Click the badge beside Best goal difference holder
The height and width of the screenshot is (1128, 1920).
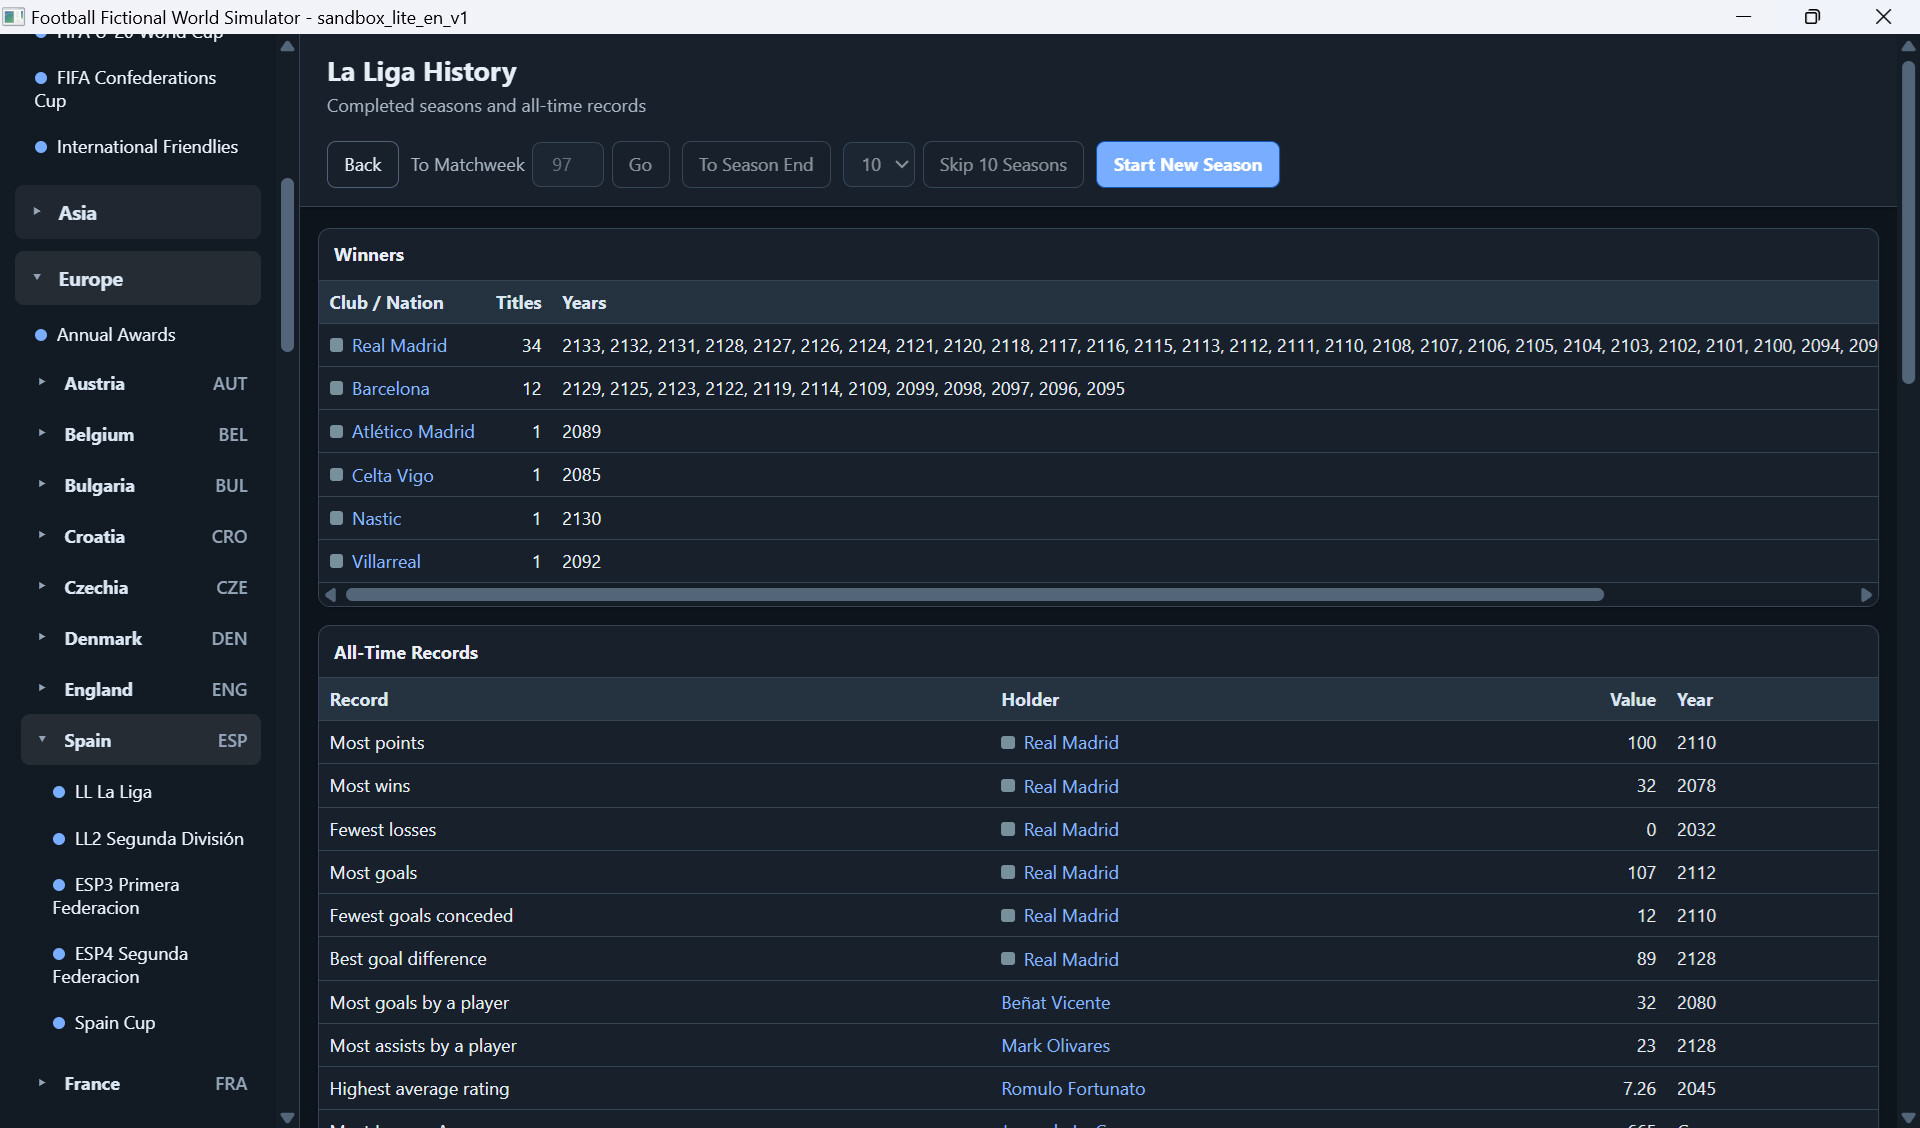coord(1008,959)
